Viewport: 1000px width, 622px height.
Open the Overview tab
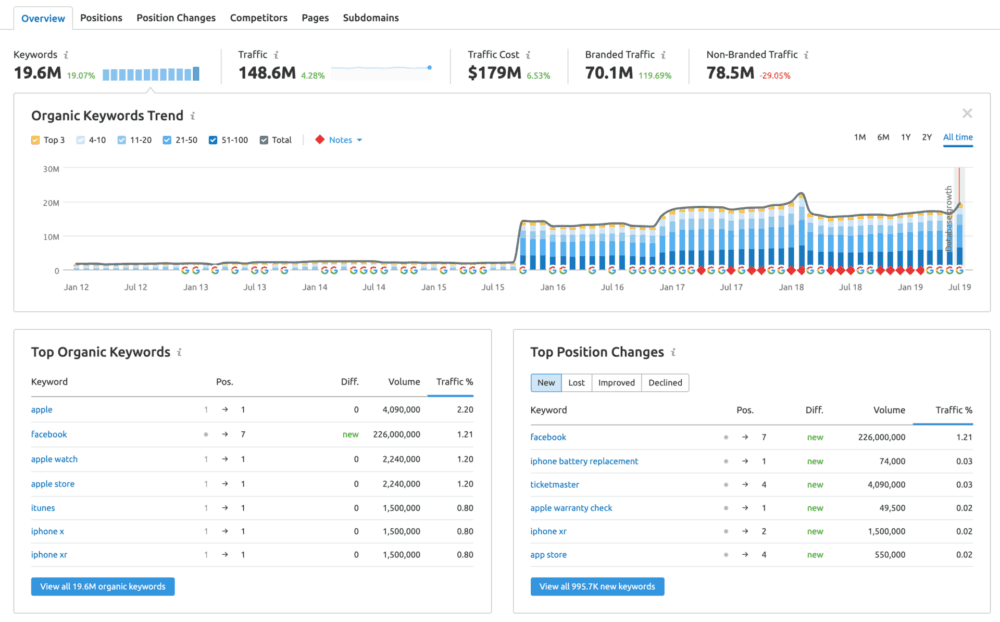coord(43,18)
